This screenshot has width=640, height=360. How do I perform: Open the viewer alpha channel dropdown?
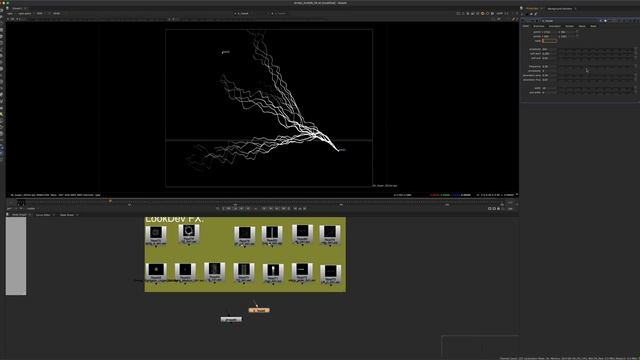[25, 13]
